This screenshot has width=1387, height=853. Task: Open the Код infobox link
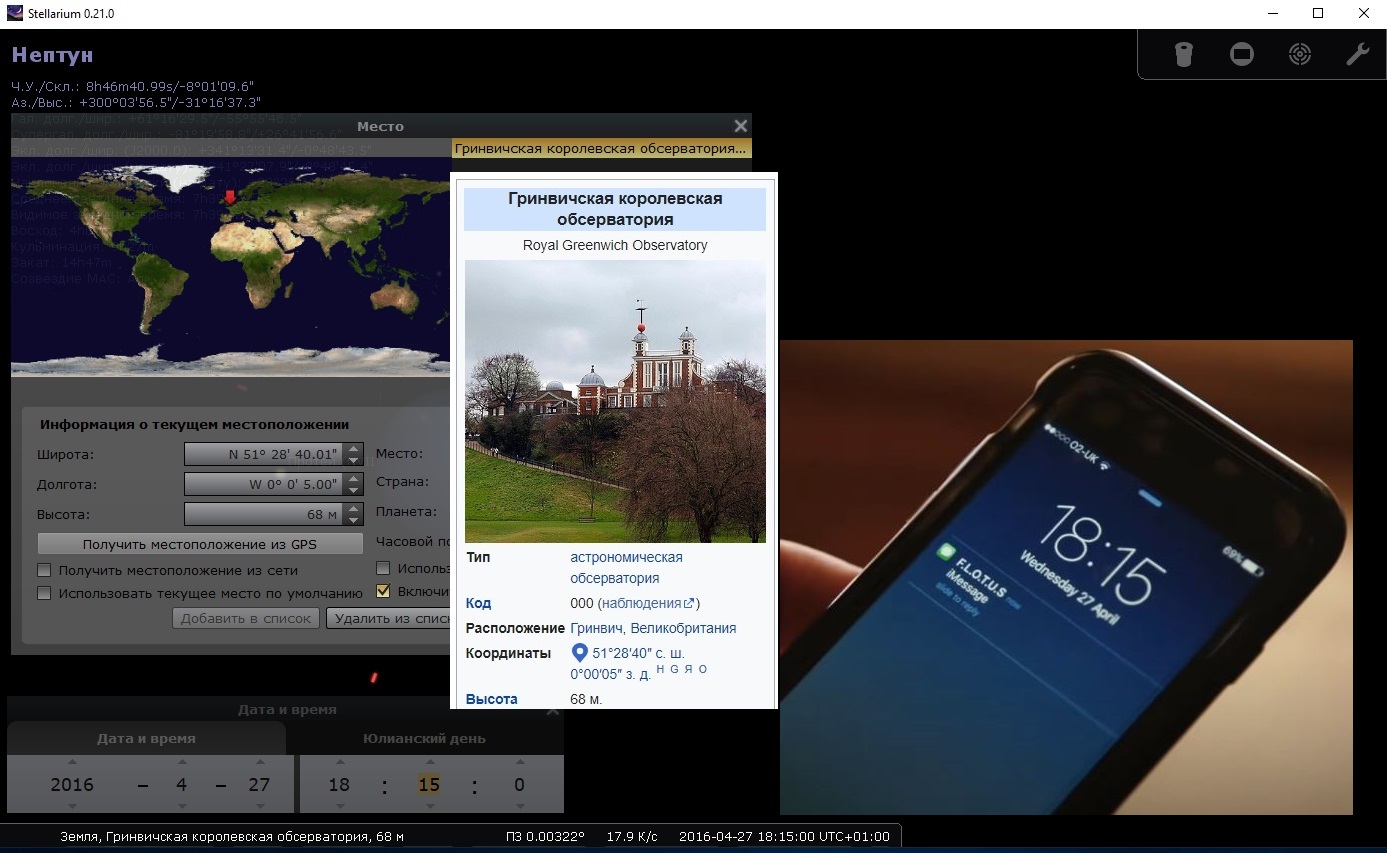[478, 603]
